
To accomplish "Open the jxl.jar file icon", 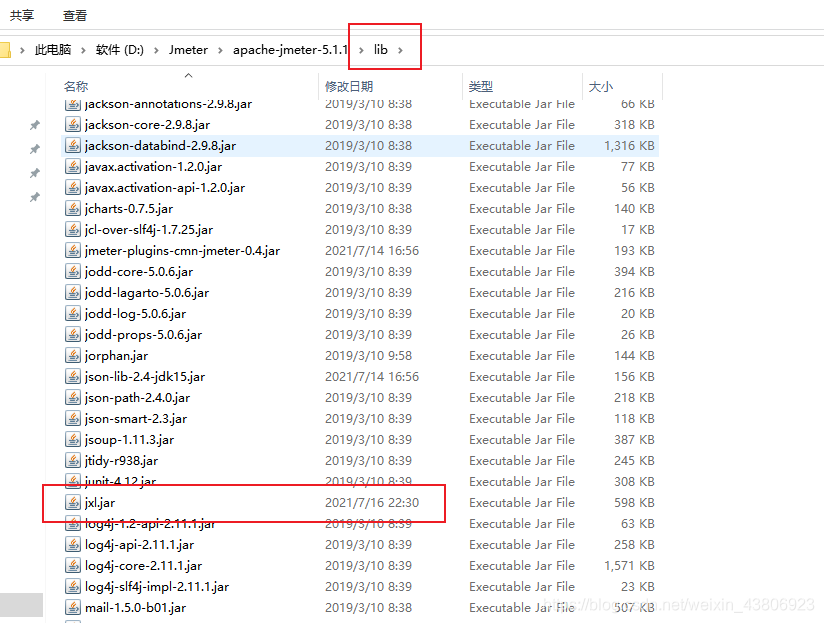I will point(73,502).
